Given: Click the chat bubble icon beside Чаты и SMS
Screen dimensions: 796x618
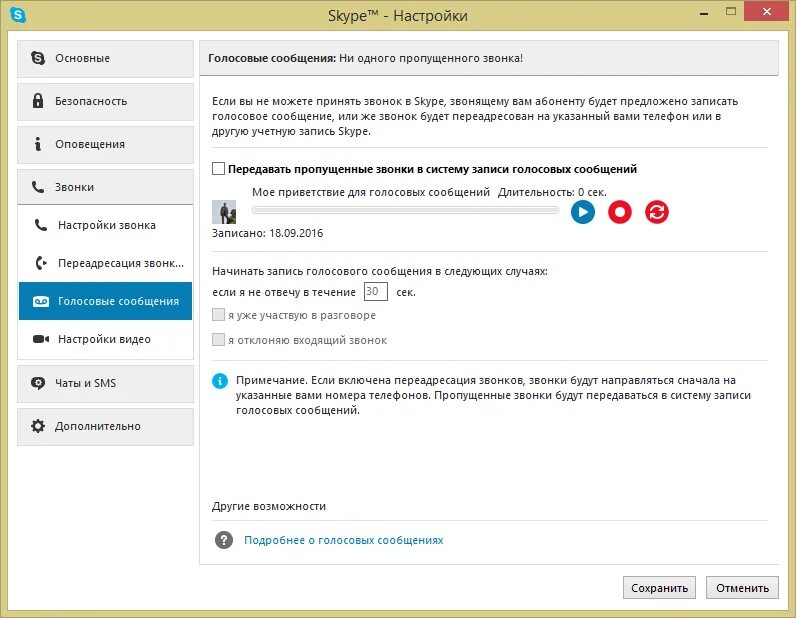Looking at the screenshot, I should 38,382.
